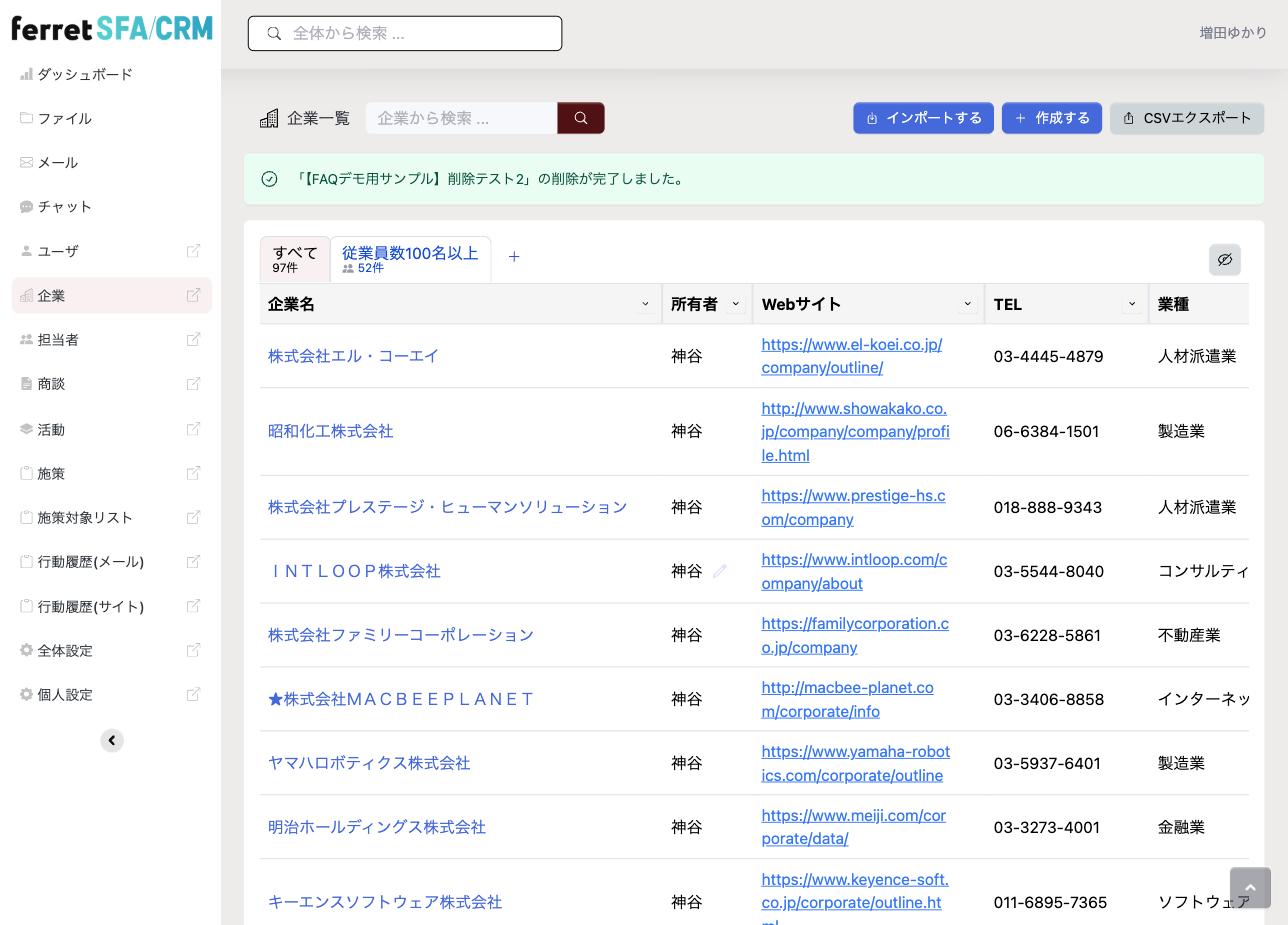
Task: Open external link icon next to 商談
Action: (194, 383)
